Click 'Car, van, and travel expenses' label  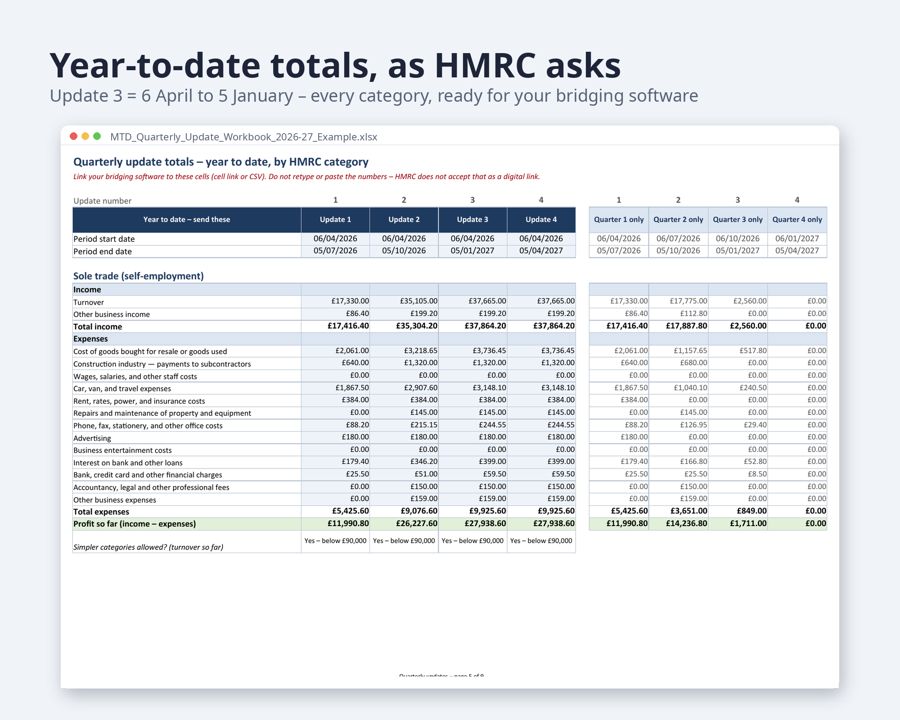[x=122, y=389]
